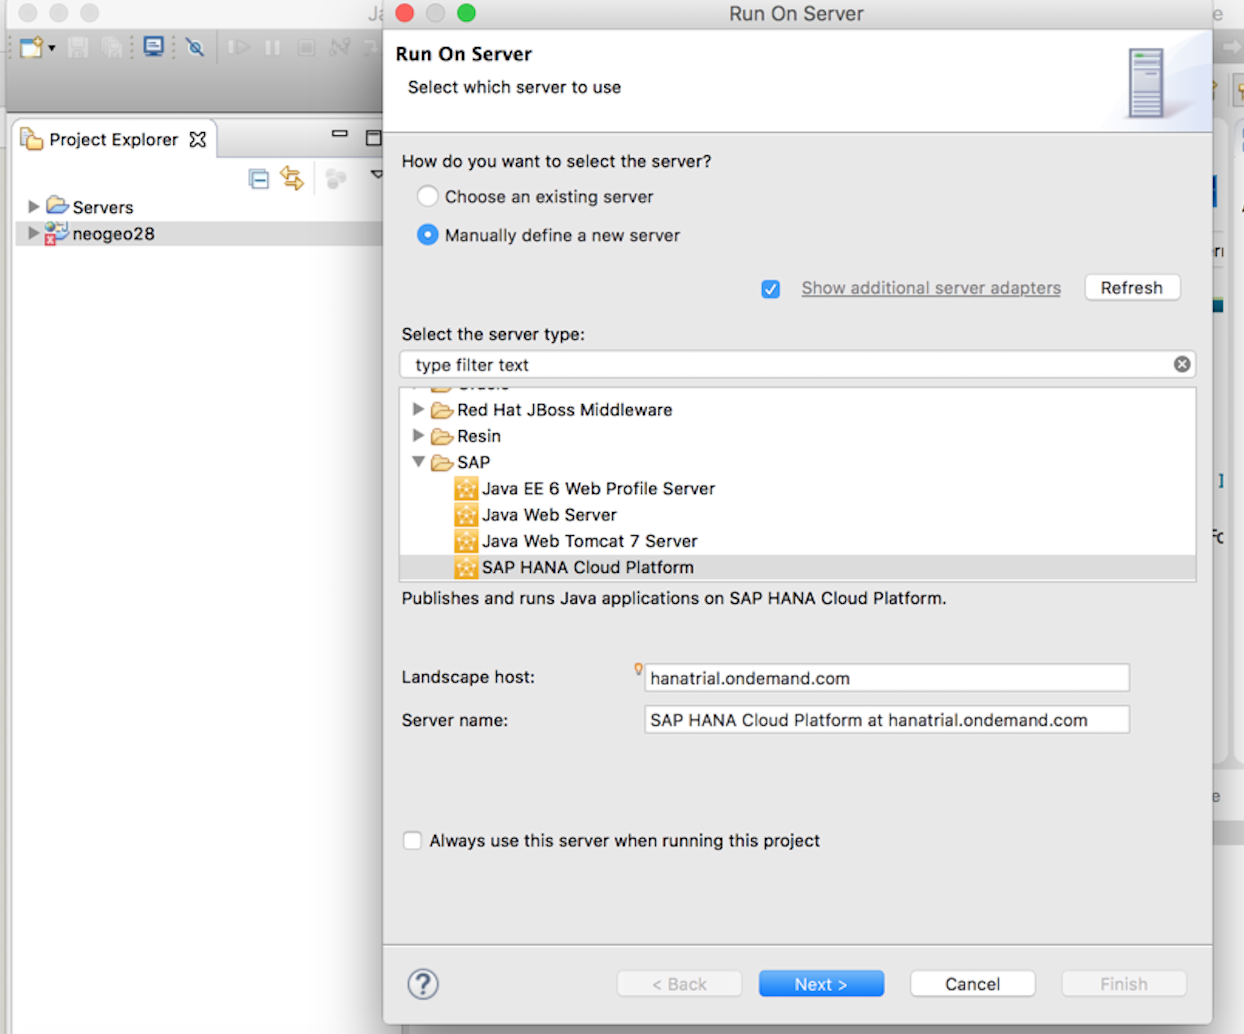Image resolution: width=1244 pixels, height=1034 pixels.
Task: Click the server type description text
Action: (x=674, y=598)
